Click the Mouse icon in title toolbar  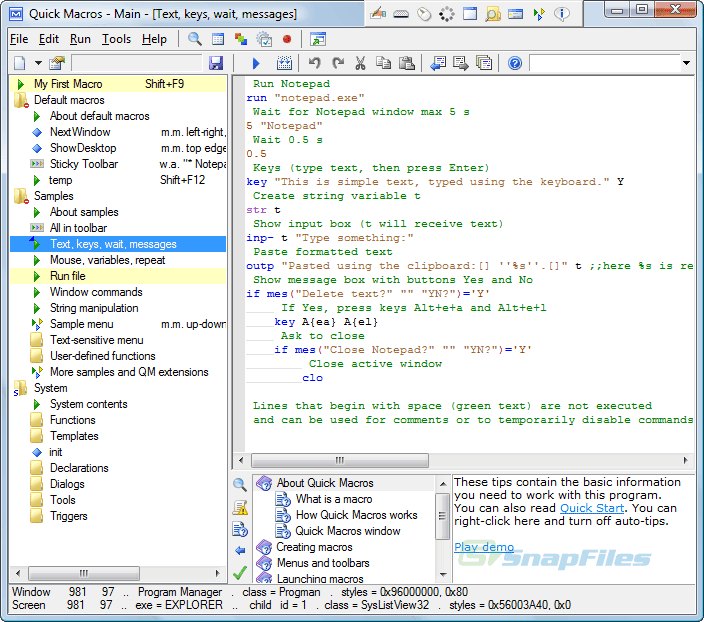point(423,14)
